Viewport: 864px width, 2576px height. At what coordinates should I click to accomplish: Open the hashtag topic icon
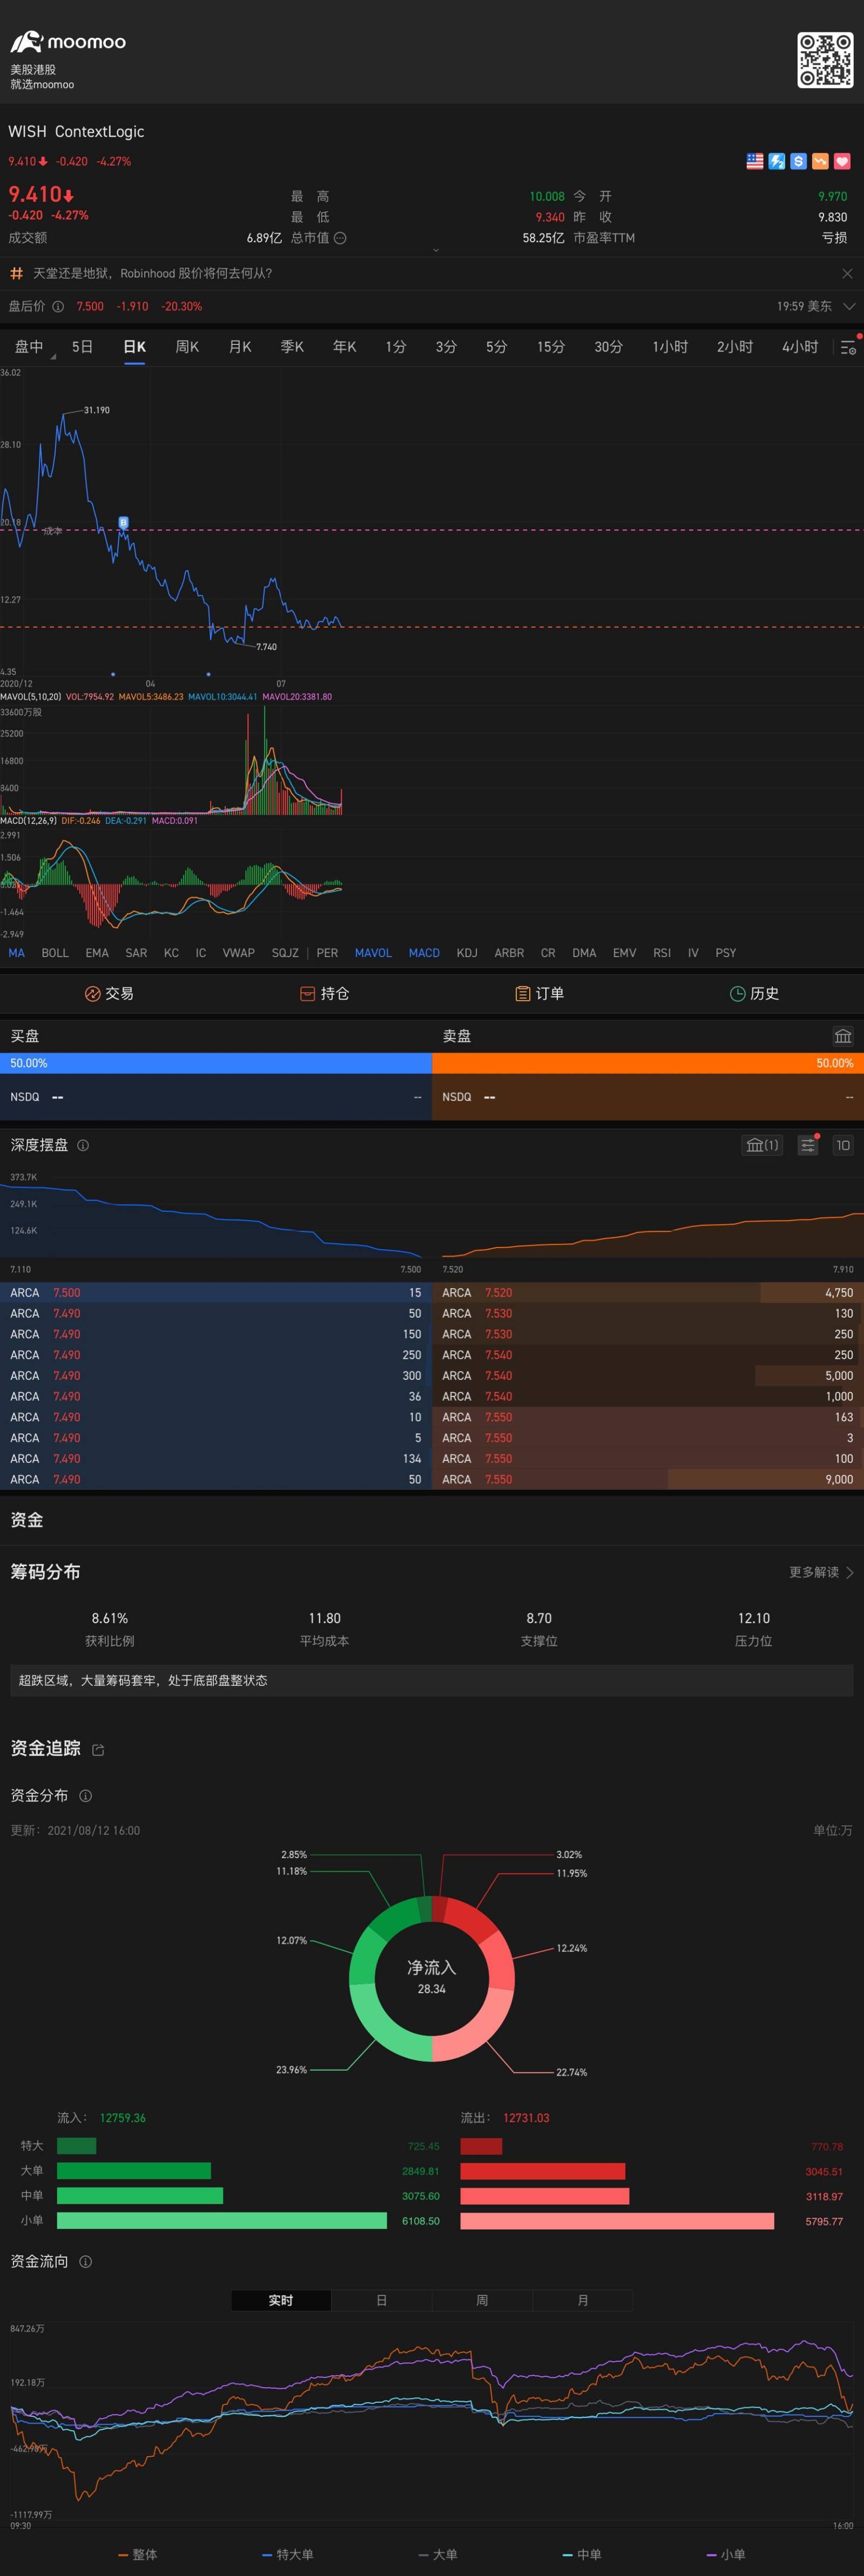[x=16, y=273]
